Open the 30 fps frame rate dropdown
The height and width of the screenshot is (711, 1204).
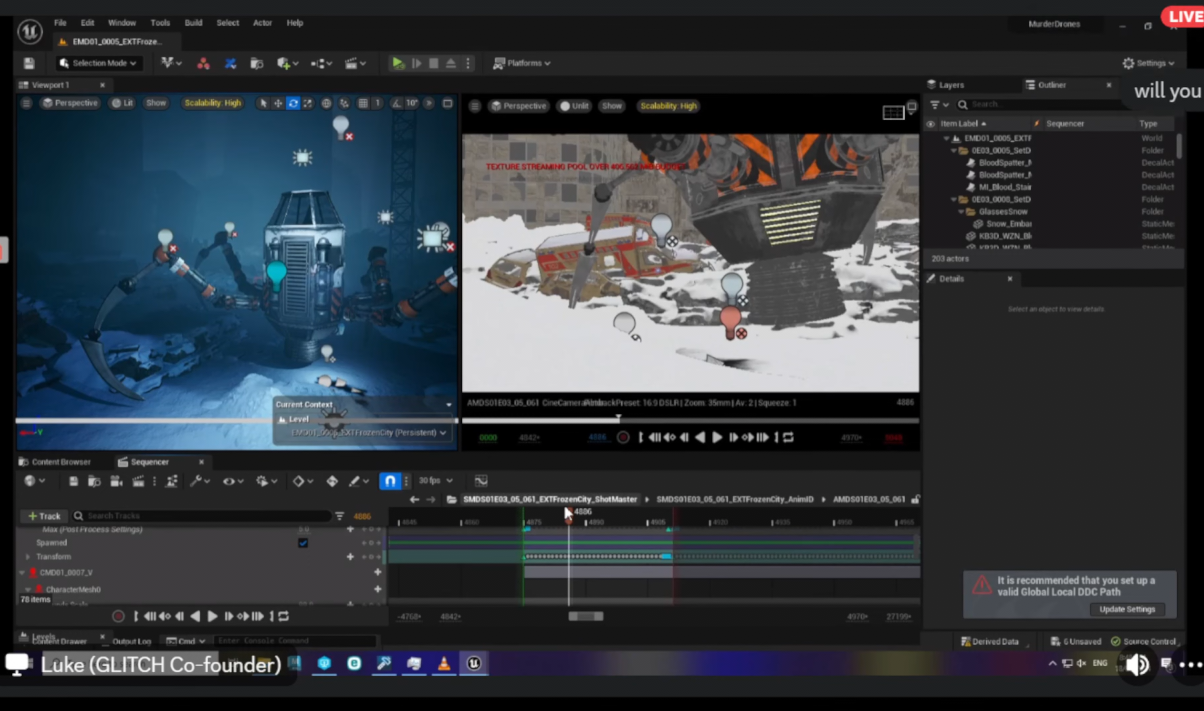(435, 481)
